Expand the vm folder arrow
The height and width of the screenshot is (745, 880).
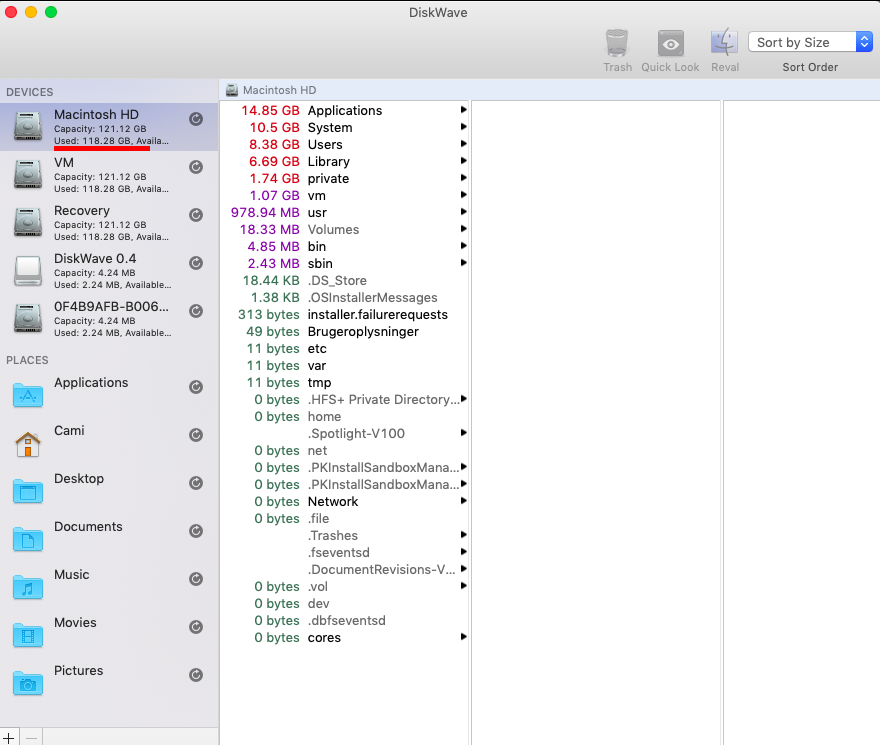click(464, 195)
